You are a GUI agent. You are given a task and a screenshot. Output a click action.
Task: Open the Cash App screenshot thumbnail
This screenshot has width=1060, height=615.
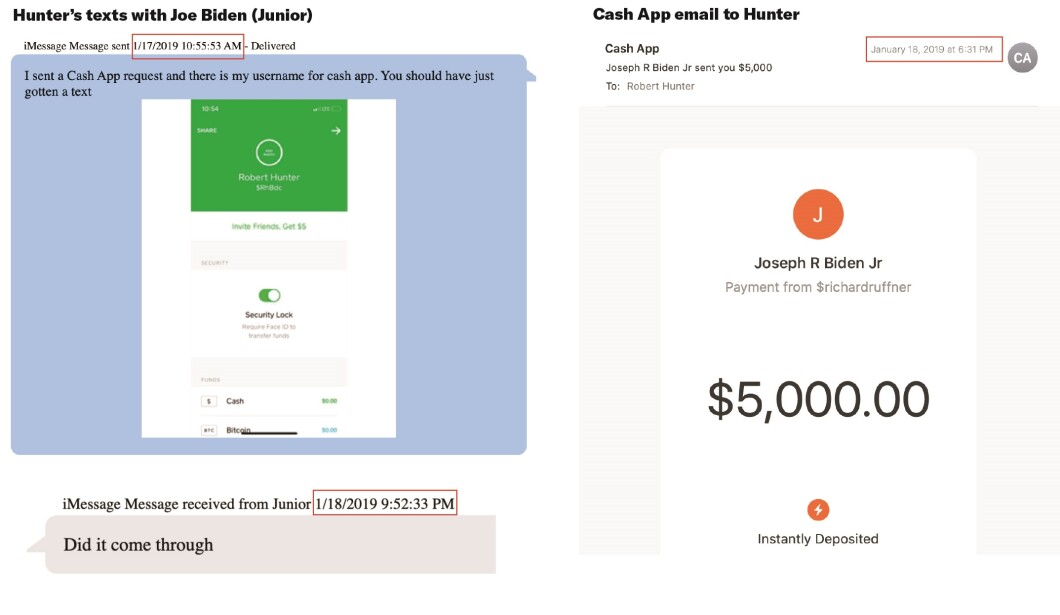coord(268,268)
